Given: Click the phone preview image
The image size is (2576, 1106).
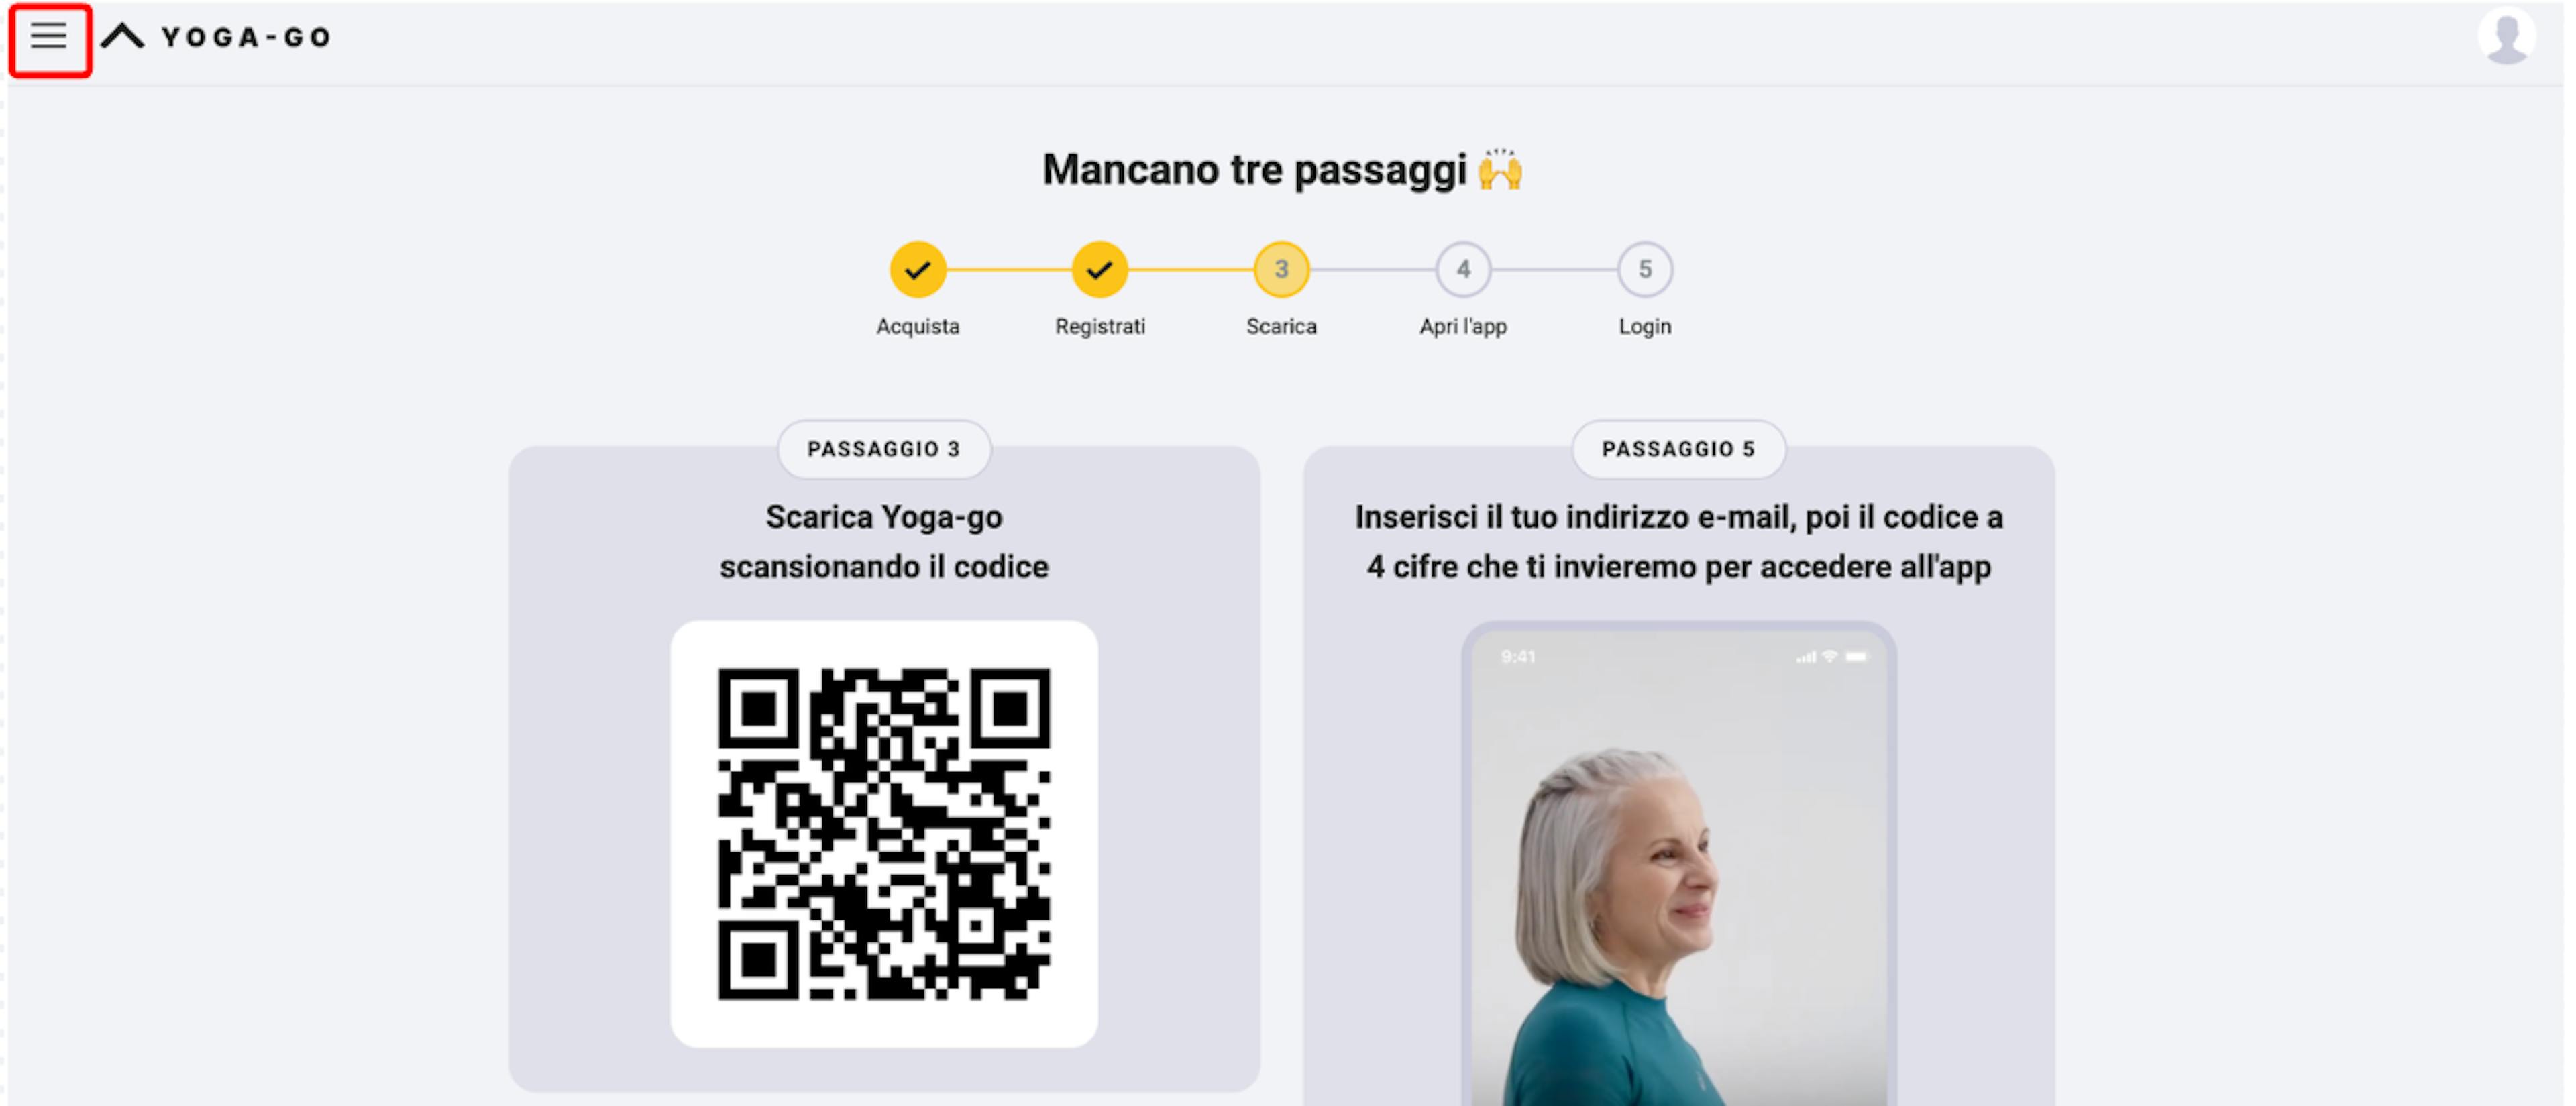Looking at the screenshot, I should click(1678, 865).
